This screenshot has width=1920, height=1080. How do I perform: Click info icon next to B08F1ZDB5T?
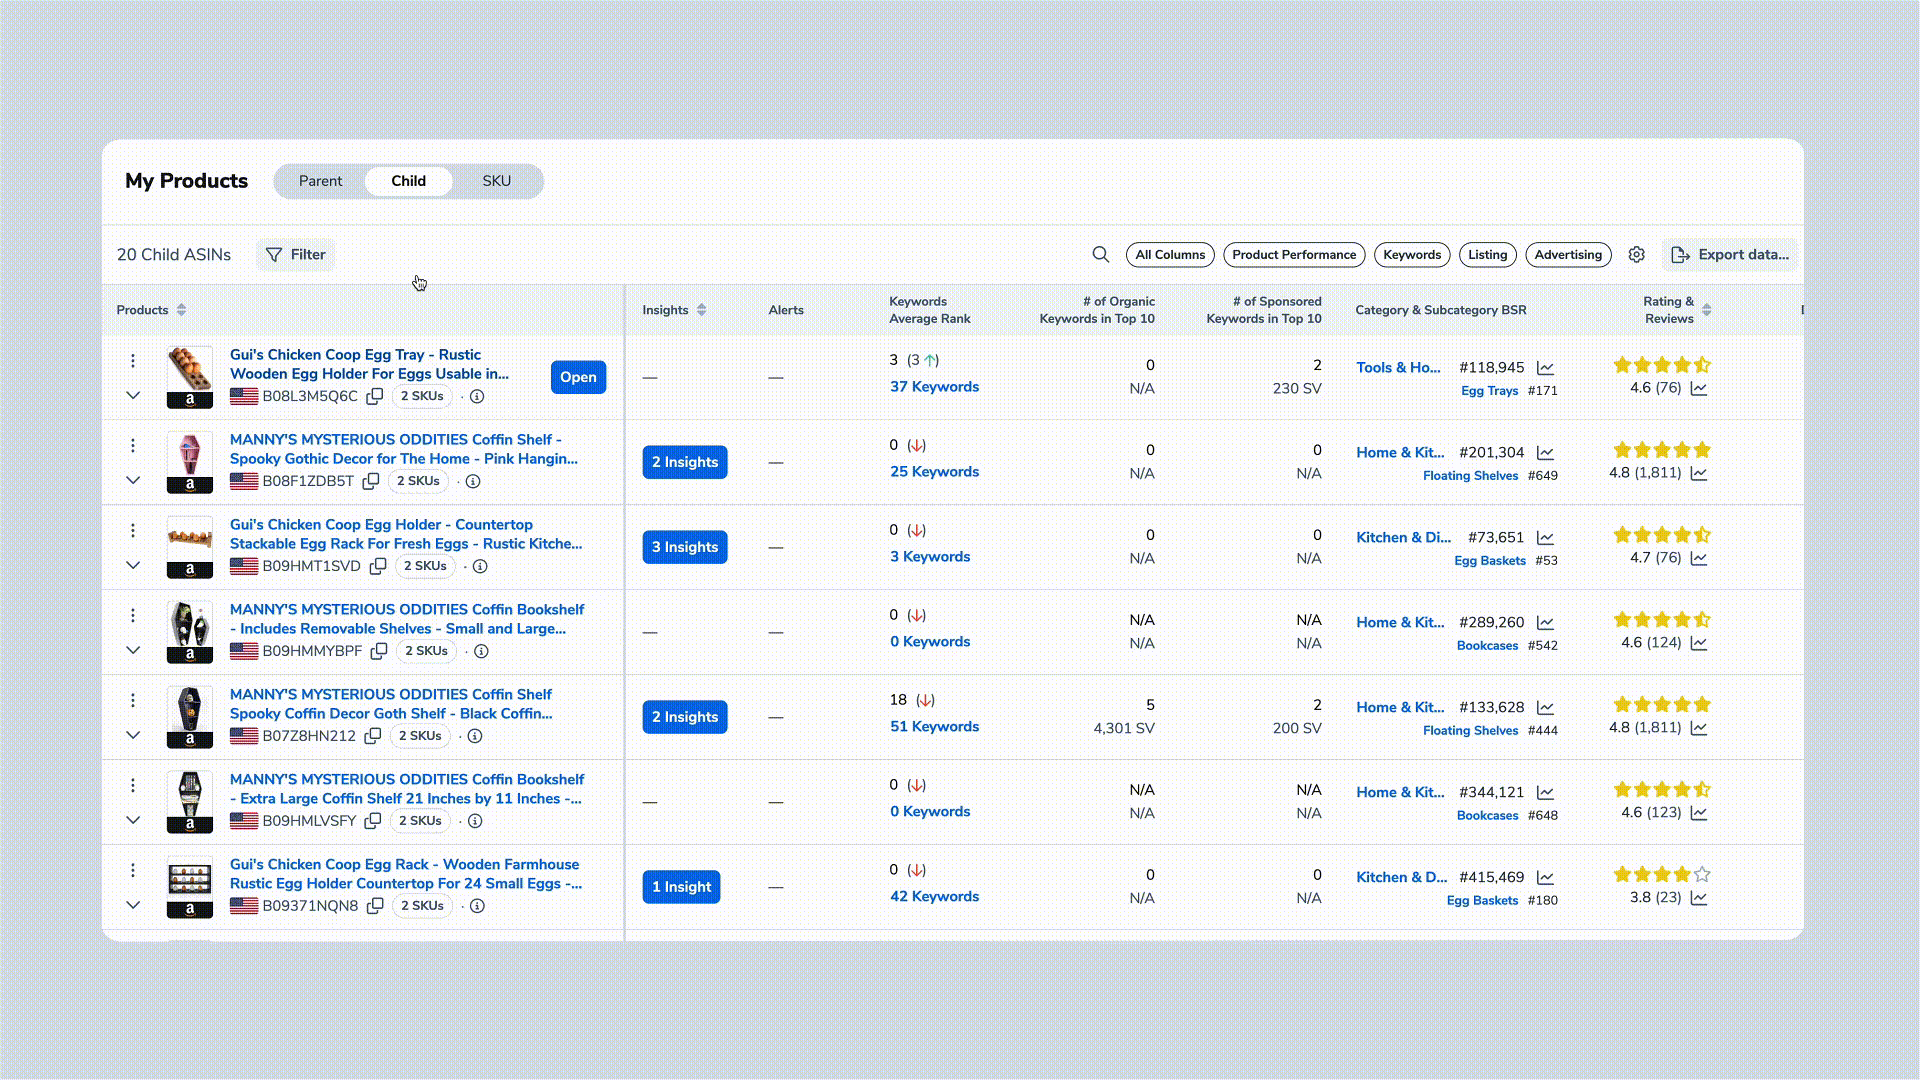[473, 481]
